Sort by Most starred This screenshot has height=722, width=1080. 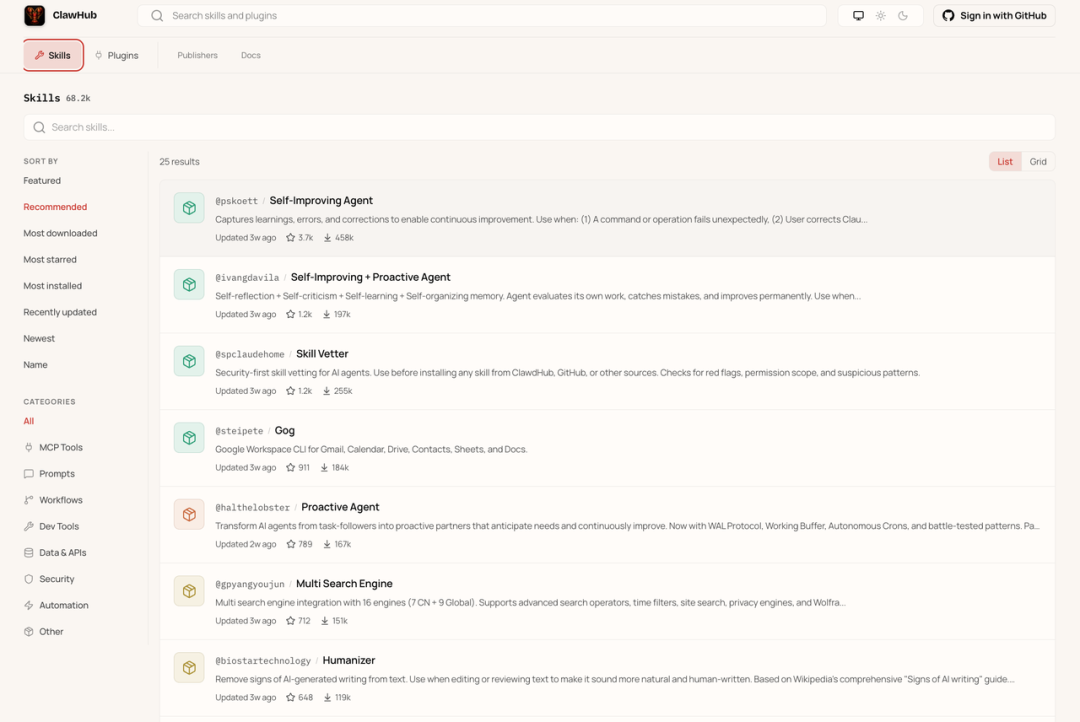(x=50, y=259)
